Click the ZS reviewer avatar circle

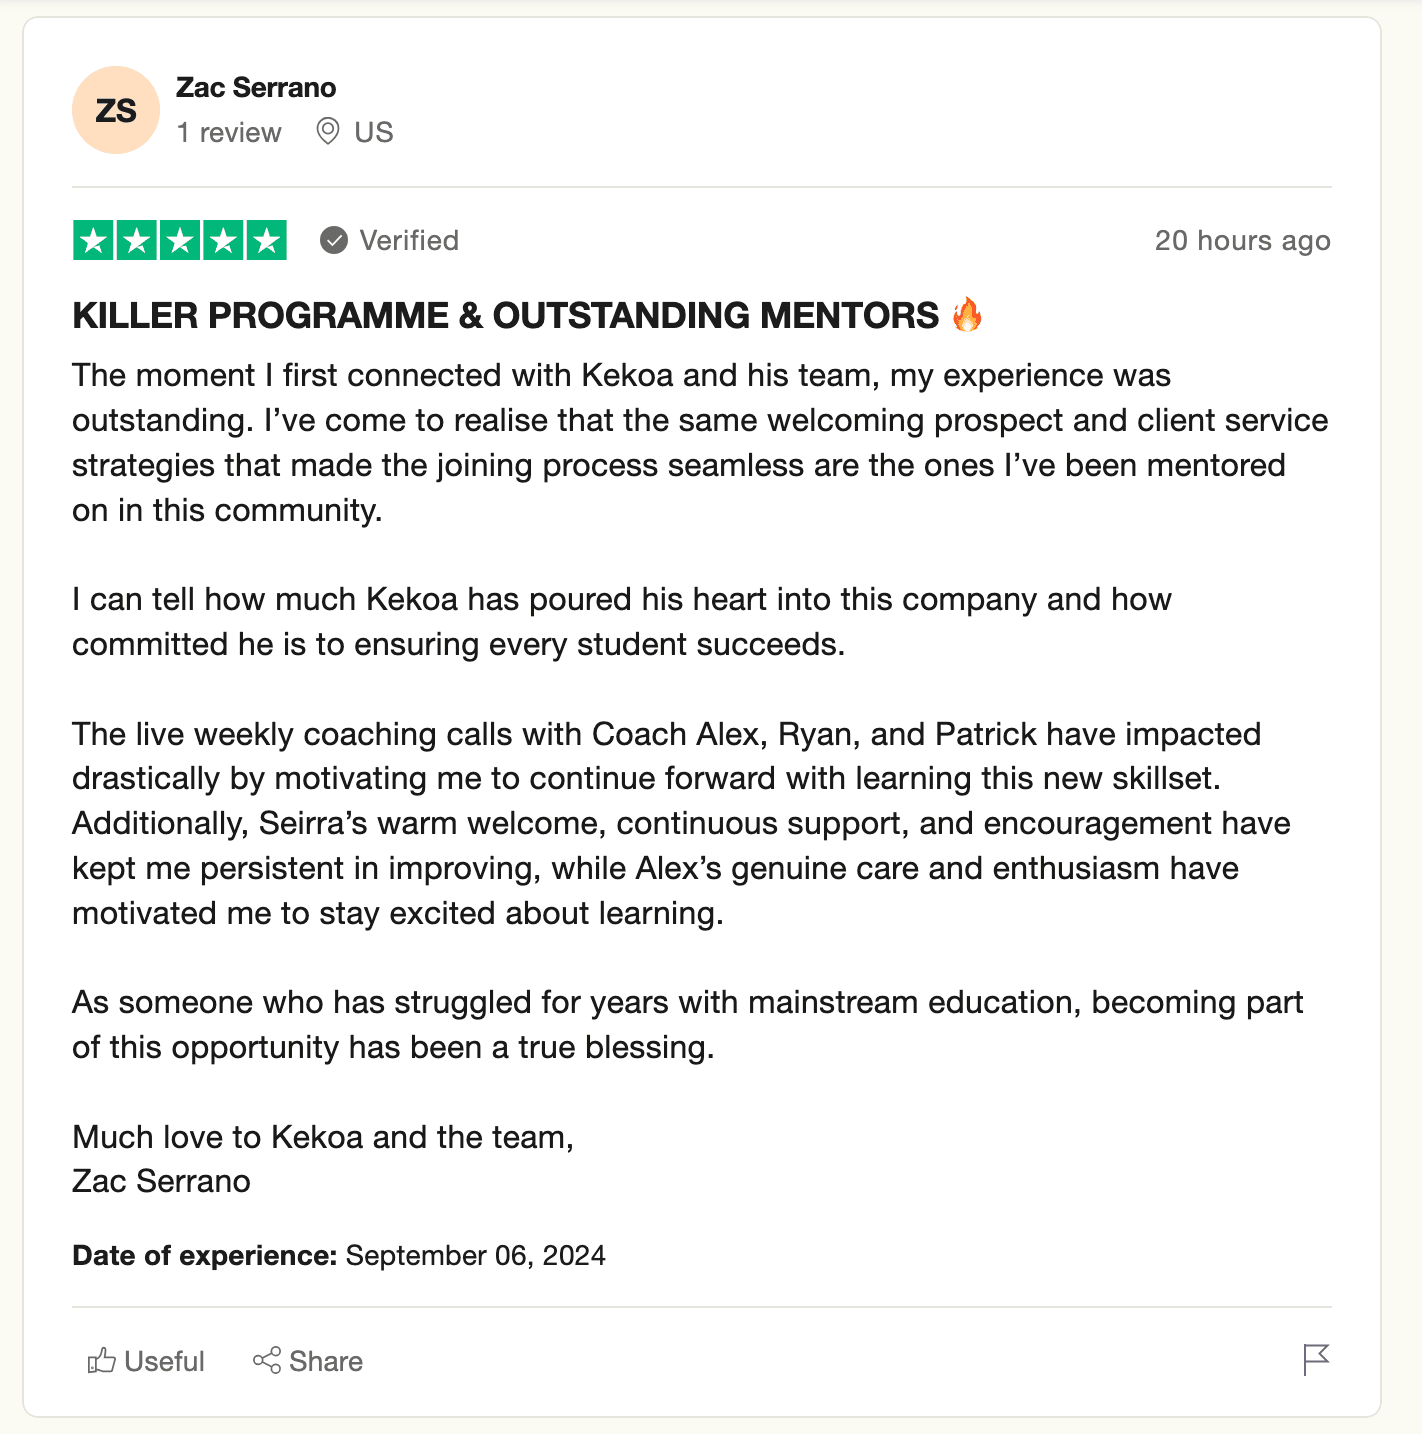[116, 110]
